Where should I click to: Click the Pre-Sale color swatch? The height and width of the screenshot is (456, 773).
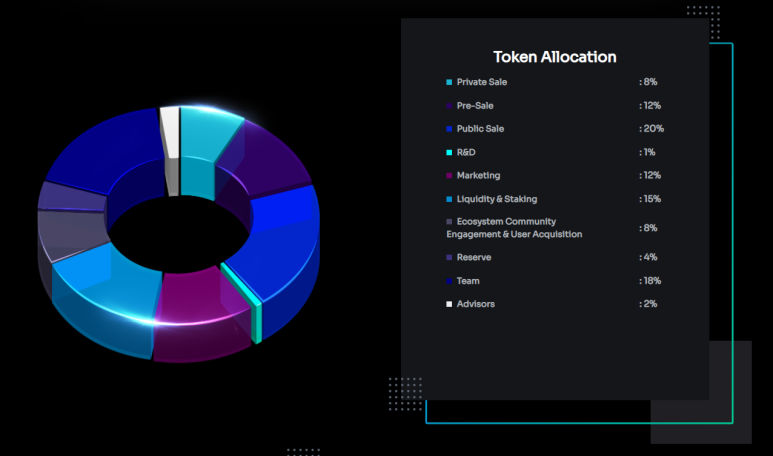coord(449,105)
